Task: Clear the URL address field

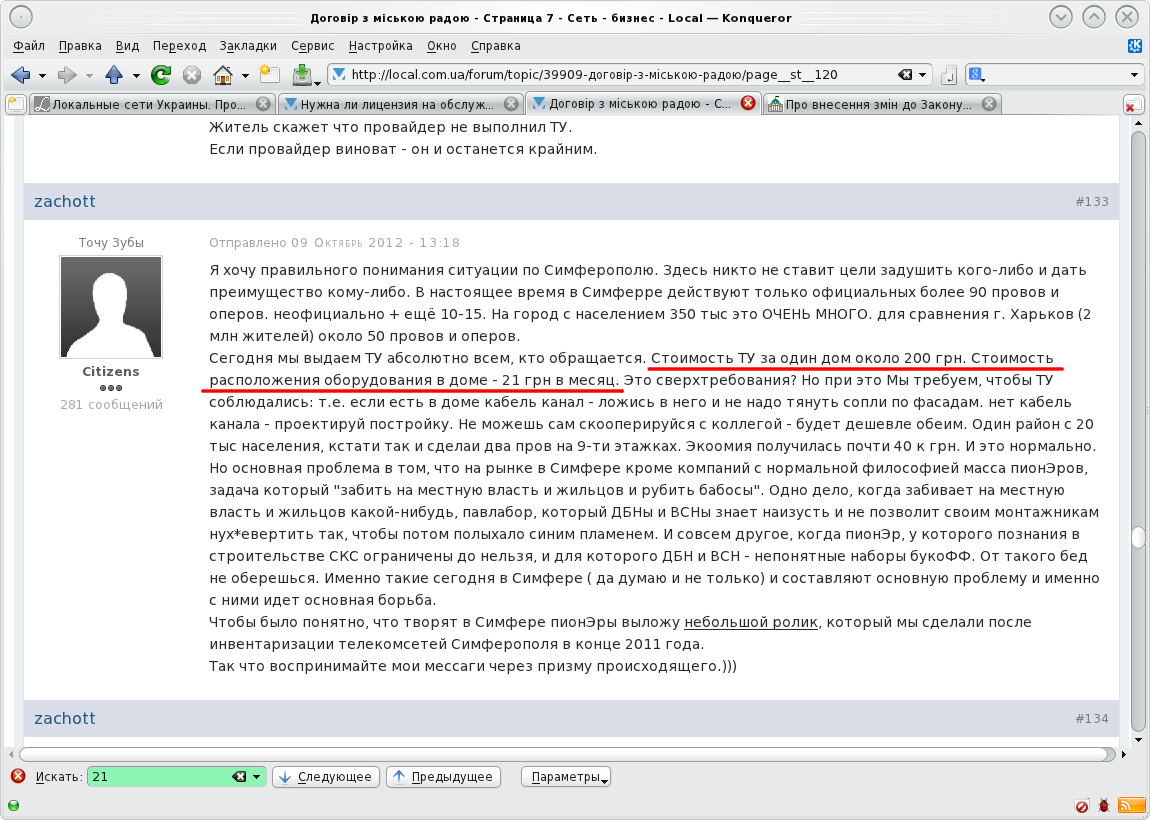Action: coord(905,75)
